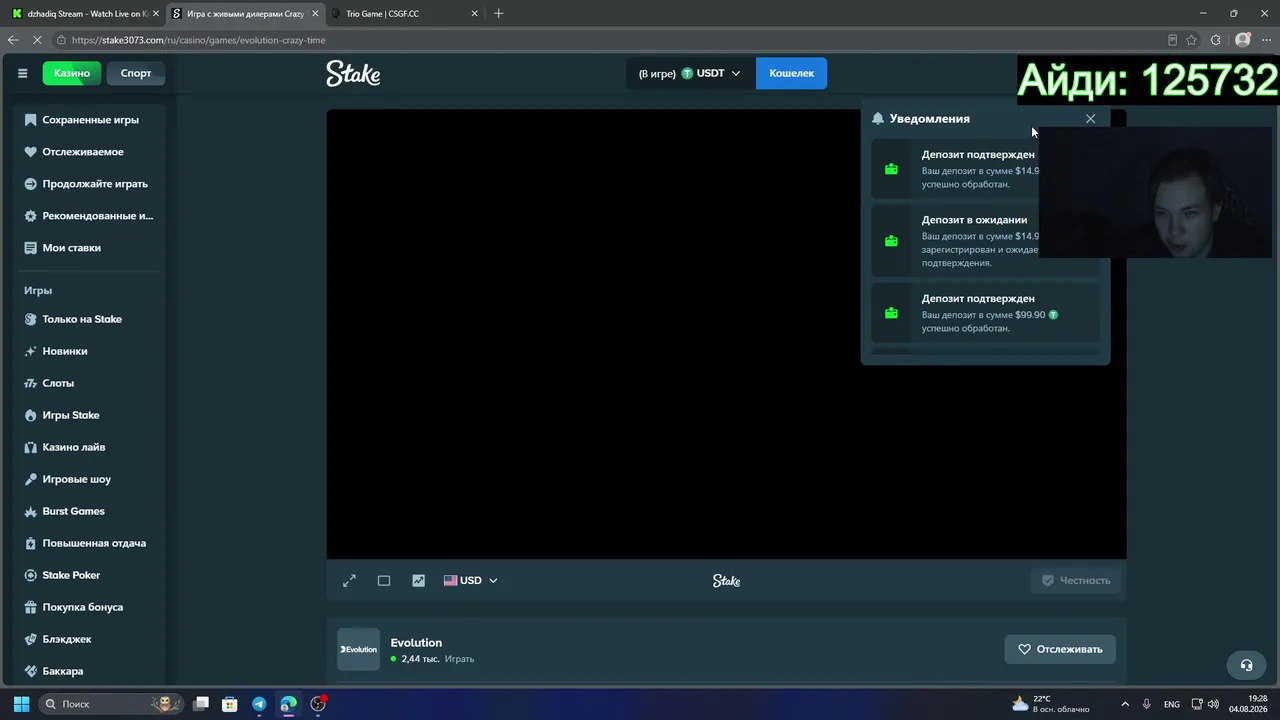The height and width of the screenshot is (720, 1280).
Task: Open live stats chart icon
Action: [418, 581]
